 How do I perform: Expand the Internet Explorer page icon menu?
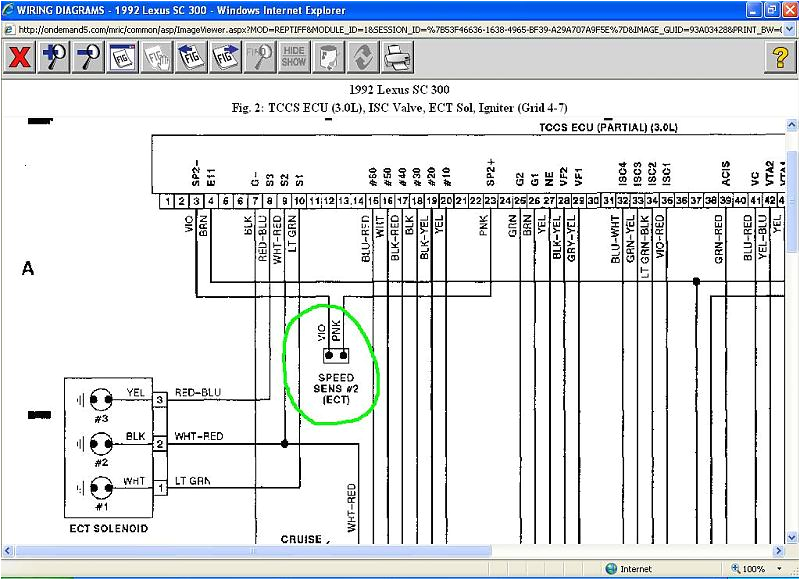8,30
